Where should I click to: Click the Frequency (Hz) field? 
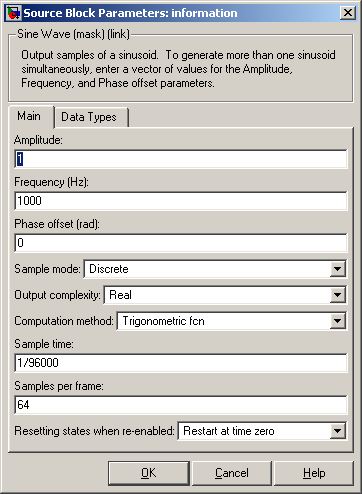click(x=181, y=201)
